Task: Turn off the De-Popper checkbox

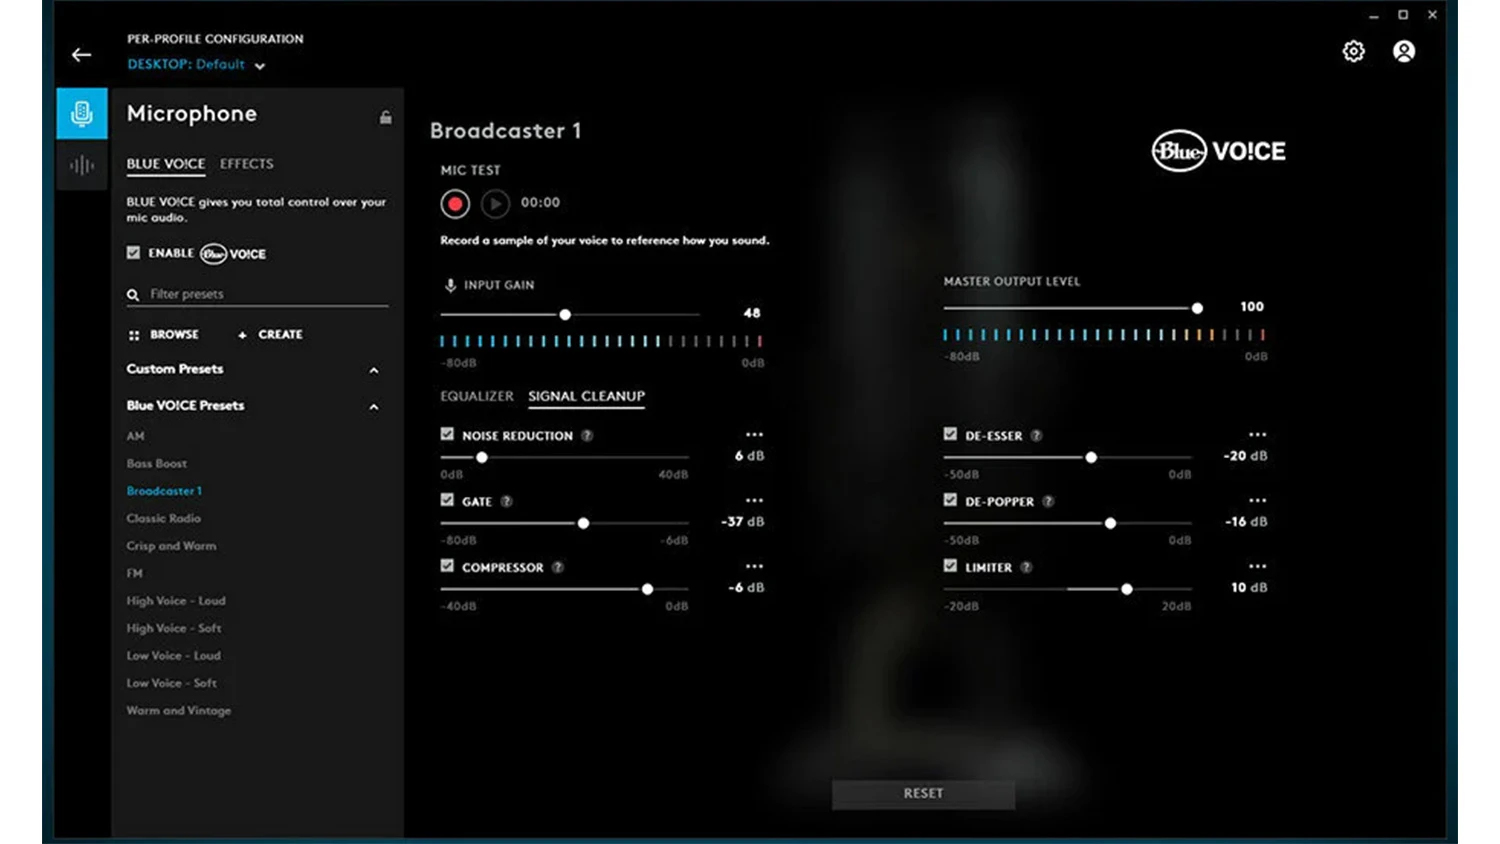Action: pos(950,500)
